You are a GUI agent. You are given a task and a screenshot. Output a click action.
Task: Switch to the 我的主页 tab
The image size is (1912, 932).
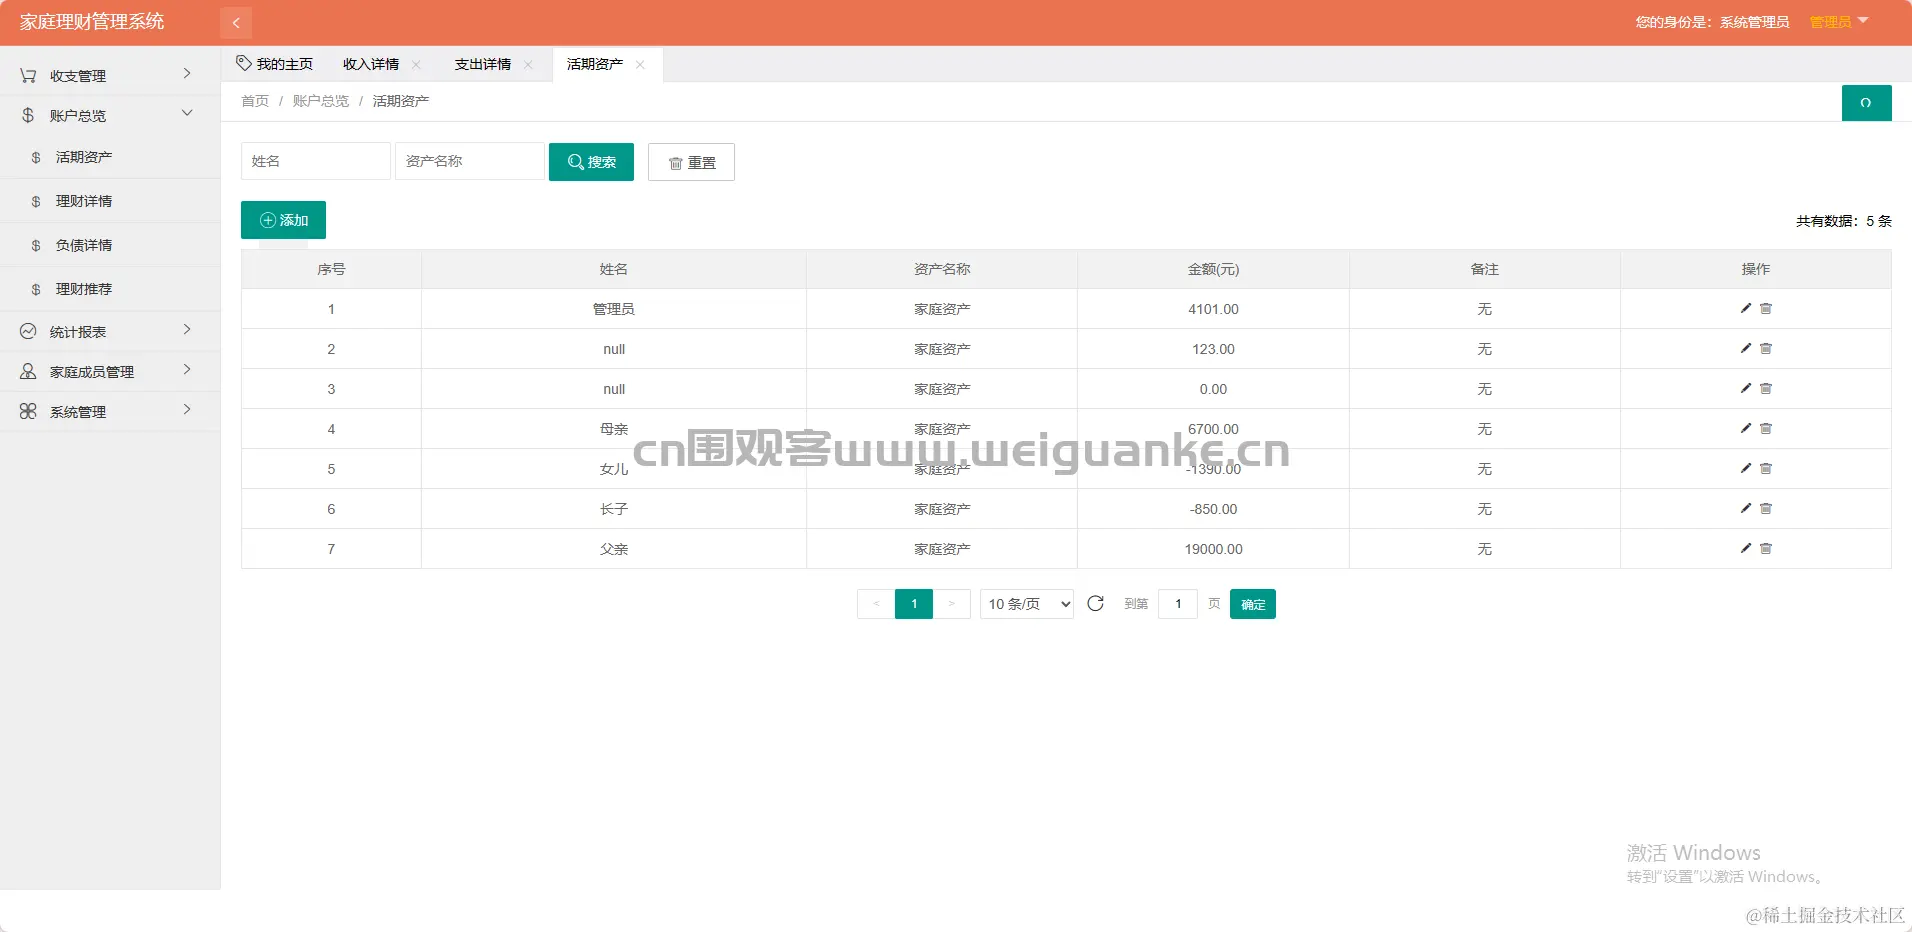pyautogui.click(x=275, y=64)
